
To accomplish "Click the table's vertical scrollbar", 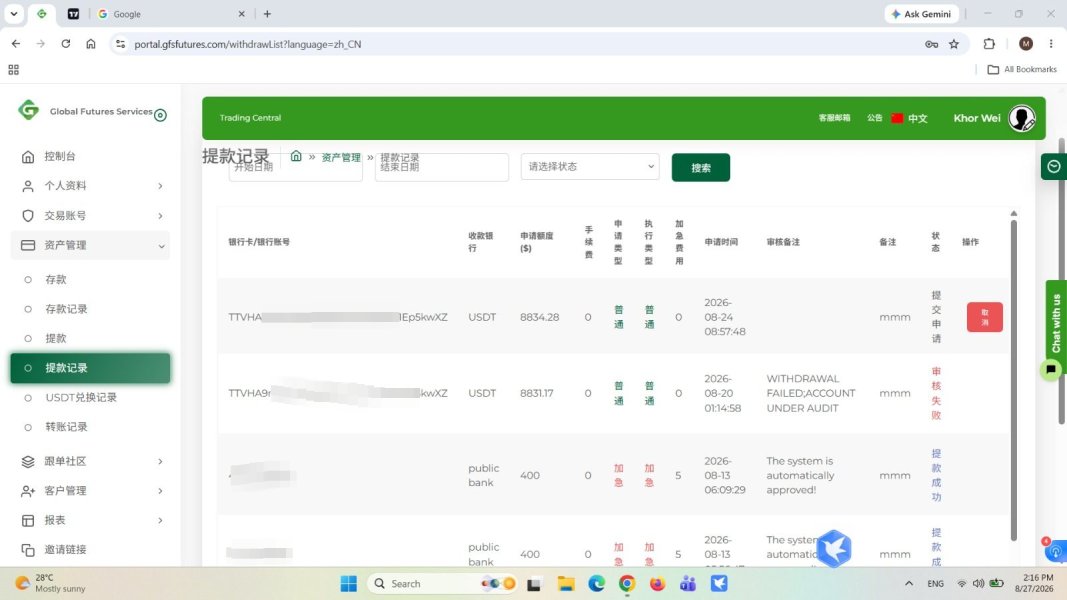I will coord(1013,378).
